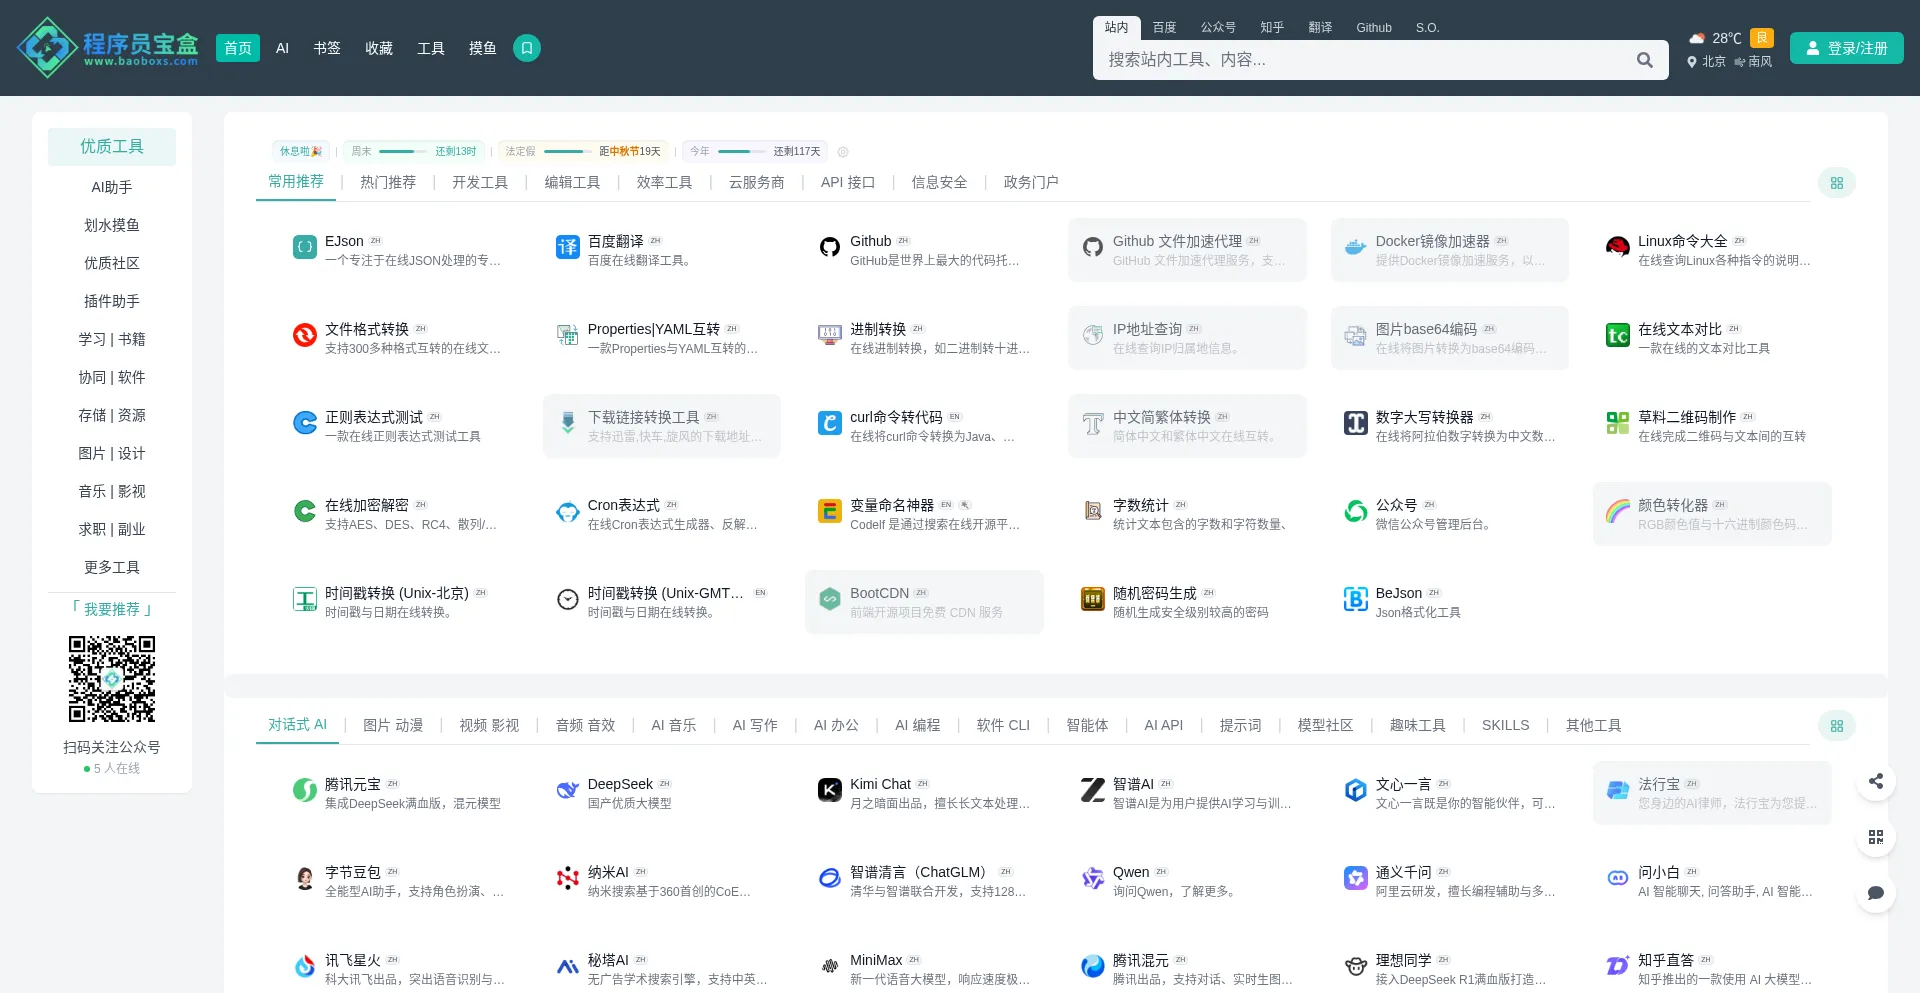
Task: Click the 28℃ Beijing weather widget
Action: [x=1731, y=48]
